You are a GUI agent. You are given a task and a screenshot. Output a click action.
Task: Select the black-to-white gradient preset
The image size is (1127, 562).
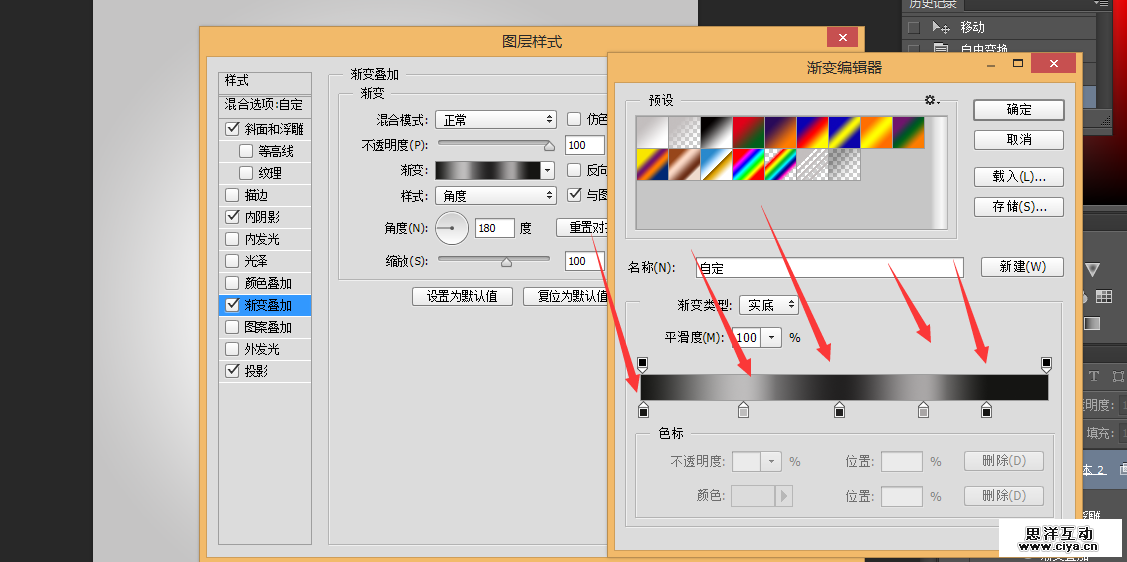pos(716,132)
